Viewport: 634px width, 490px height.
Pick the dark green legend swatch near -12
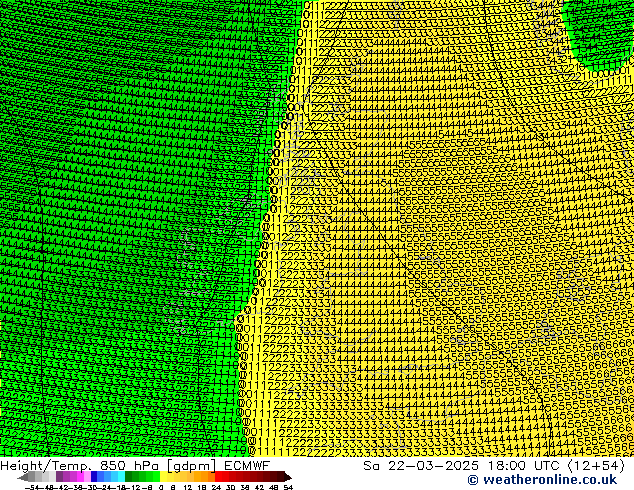[x=129, y=476]
